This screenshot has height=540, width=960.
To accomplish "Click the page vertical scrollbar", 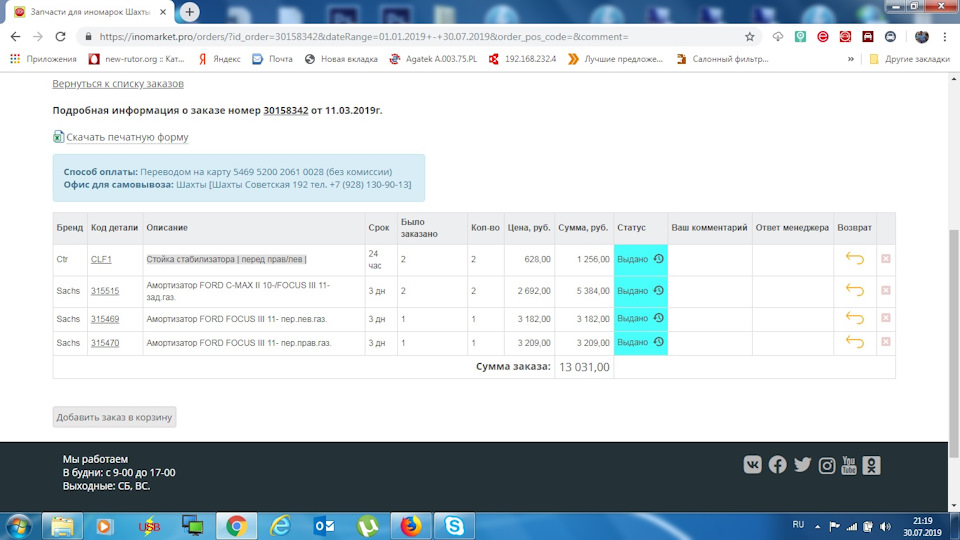I will click(954, 343).
